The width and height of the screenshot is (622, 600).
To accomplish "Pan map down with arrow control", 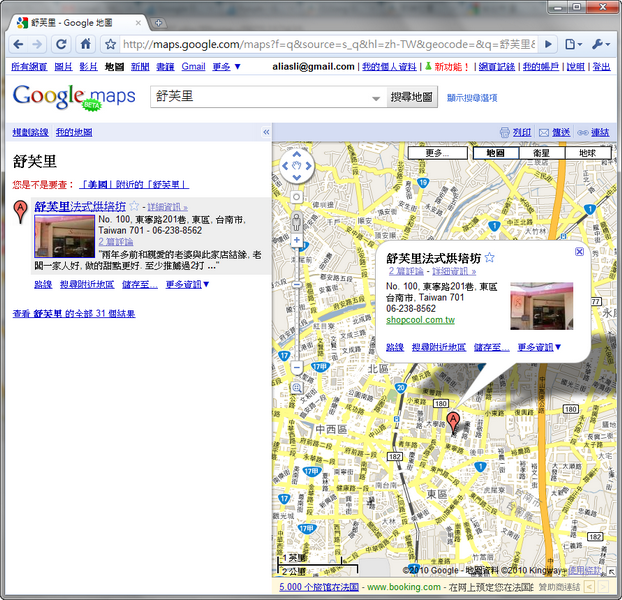I will click(x=297, y=177).
